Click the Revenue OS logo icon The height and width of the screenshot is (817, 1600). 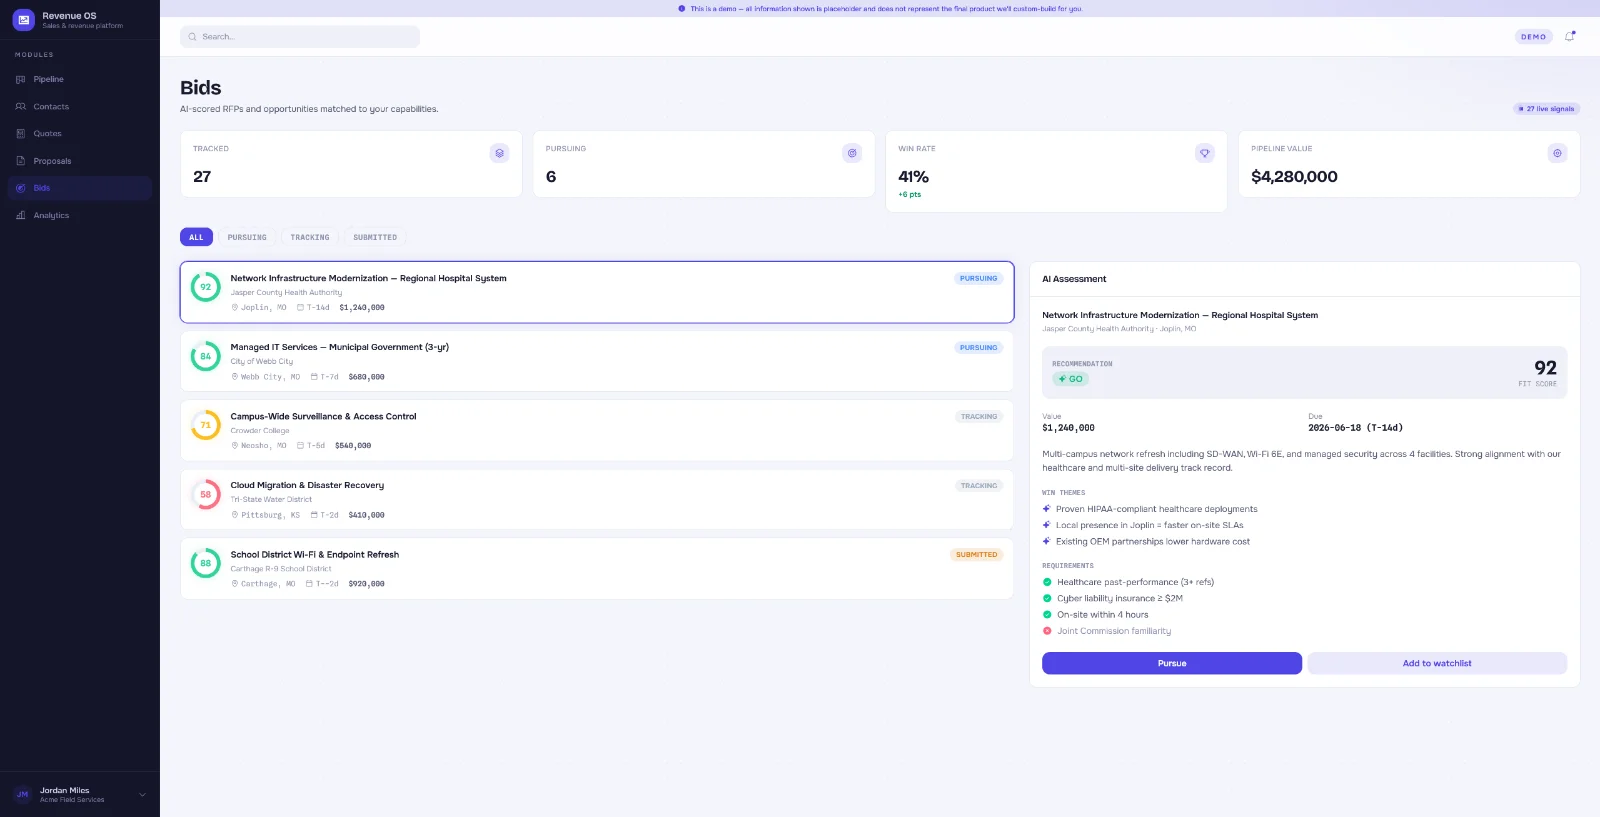[23, 20]
